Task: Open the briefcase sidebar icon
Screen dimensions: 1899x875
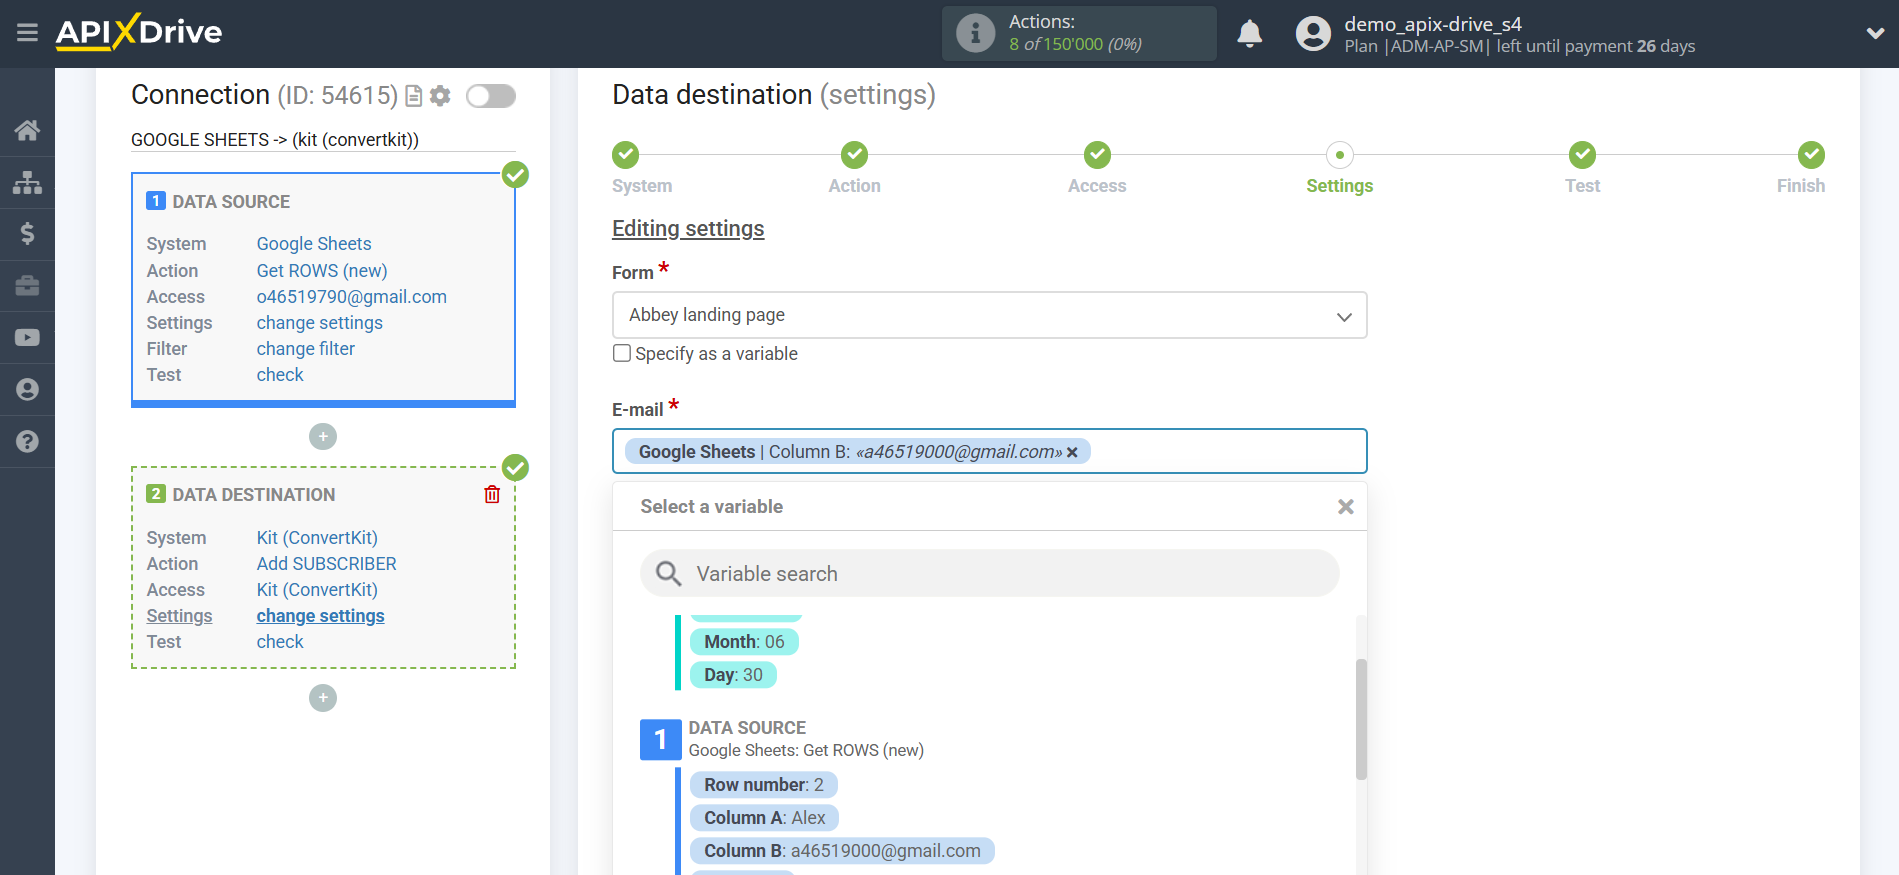Action: point(27,286)
